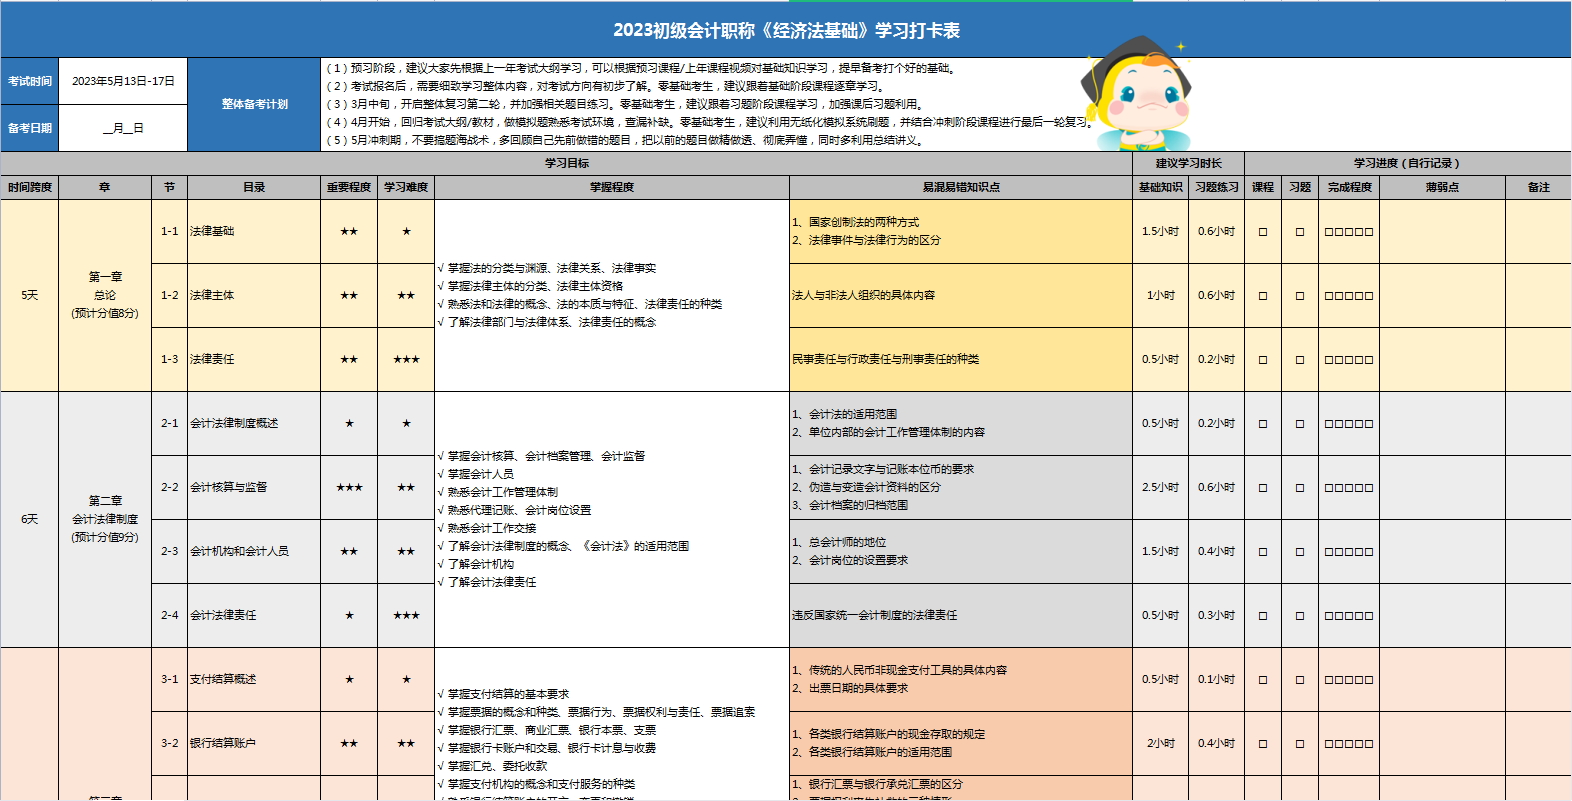Tick the 课程 checkbox in row 1-1
The image size is (1572, 801).
click(x=1263, y=232)
